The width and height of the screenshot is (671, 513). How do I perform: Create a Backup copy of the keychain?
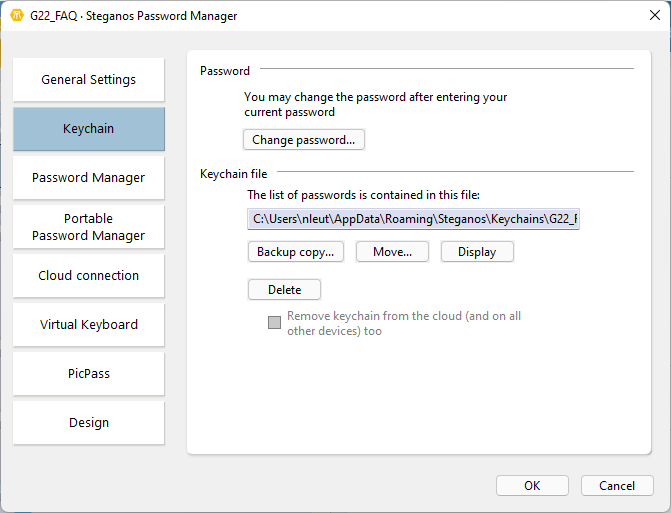[x=295, y=252]
